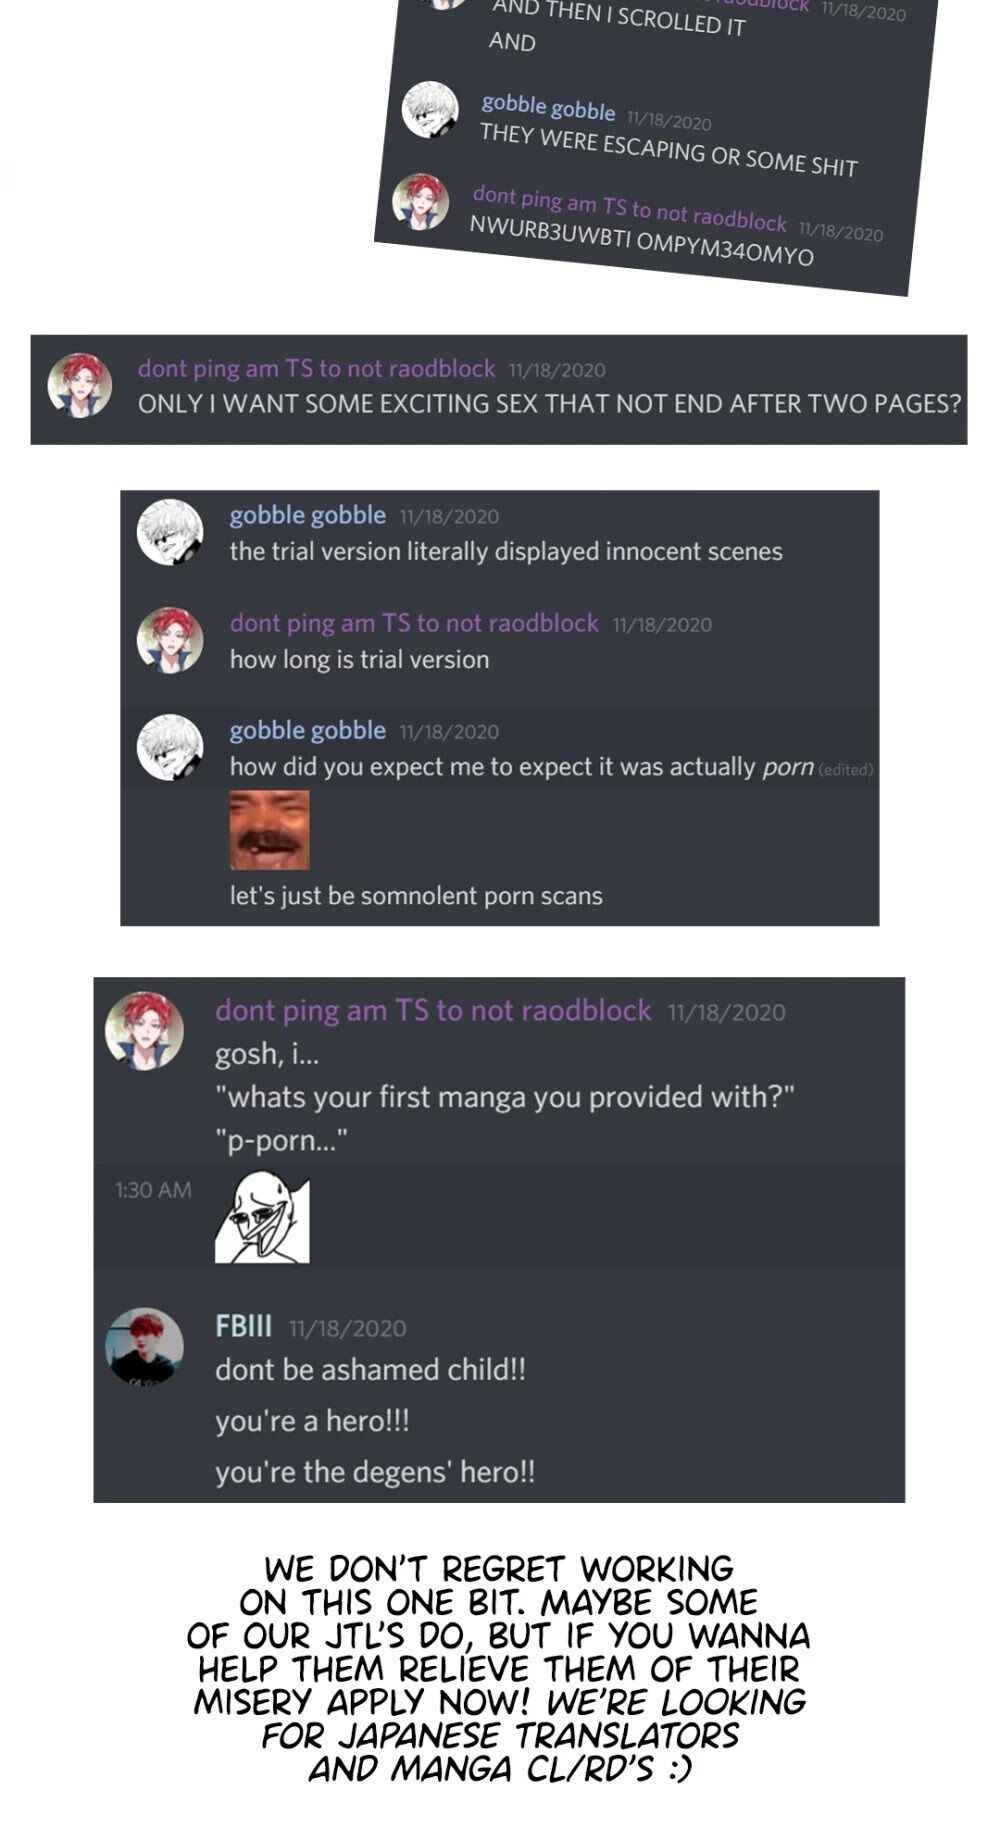Click 'let's just be somnolent porn scans' message
Viewport: 1000px width, 1839px height.
click(416, 896)
